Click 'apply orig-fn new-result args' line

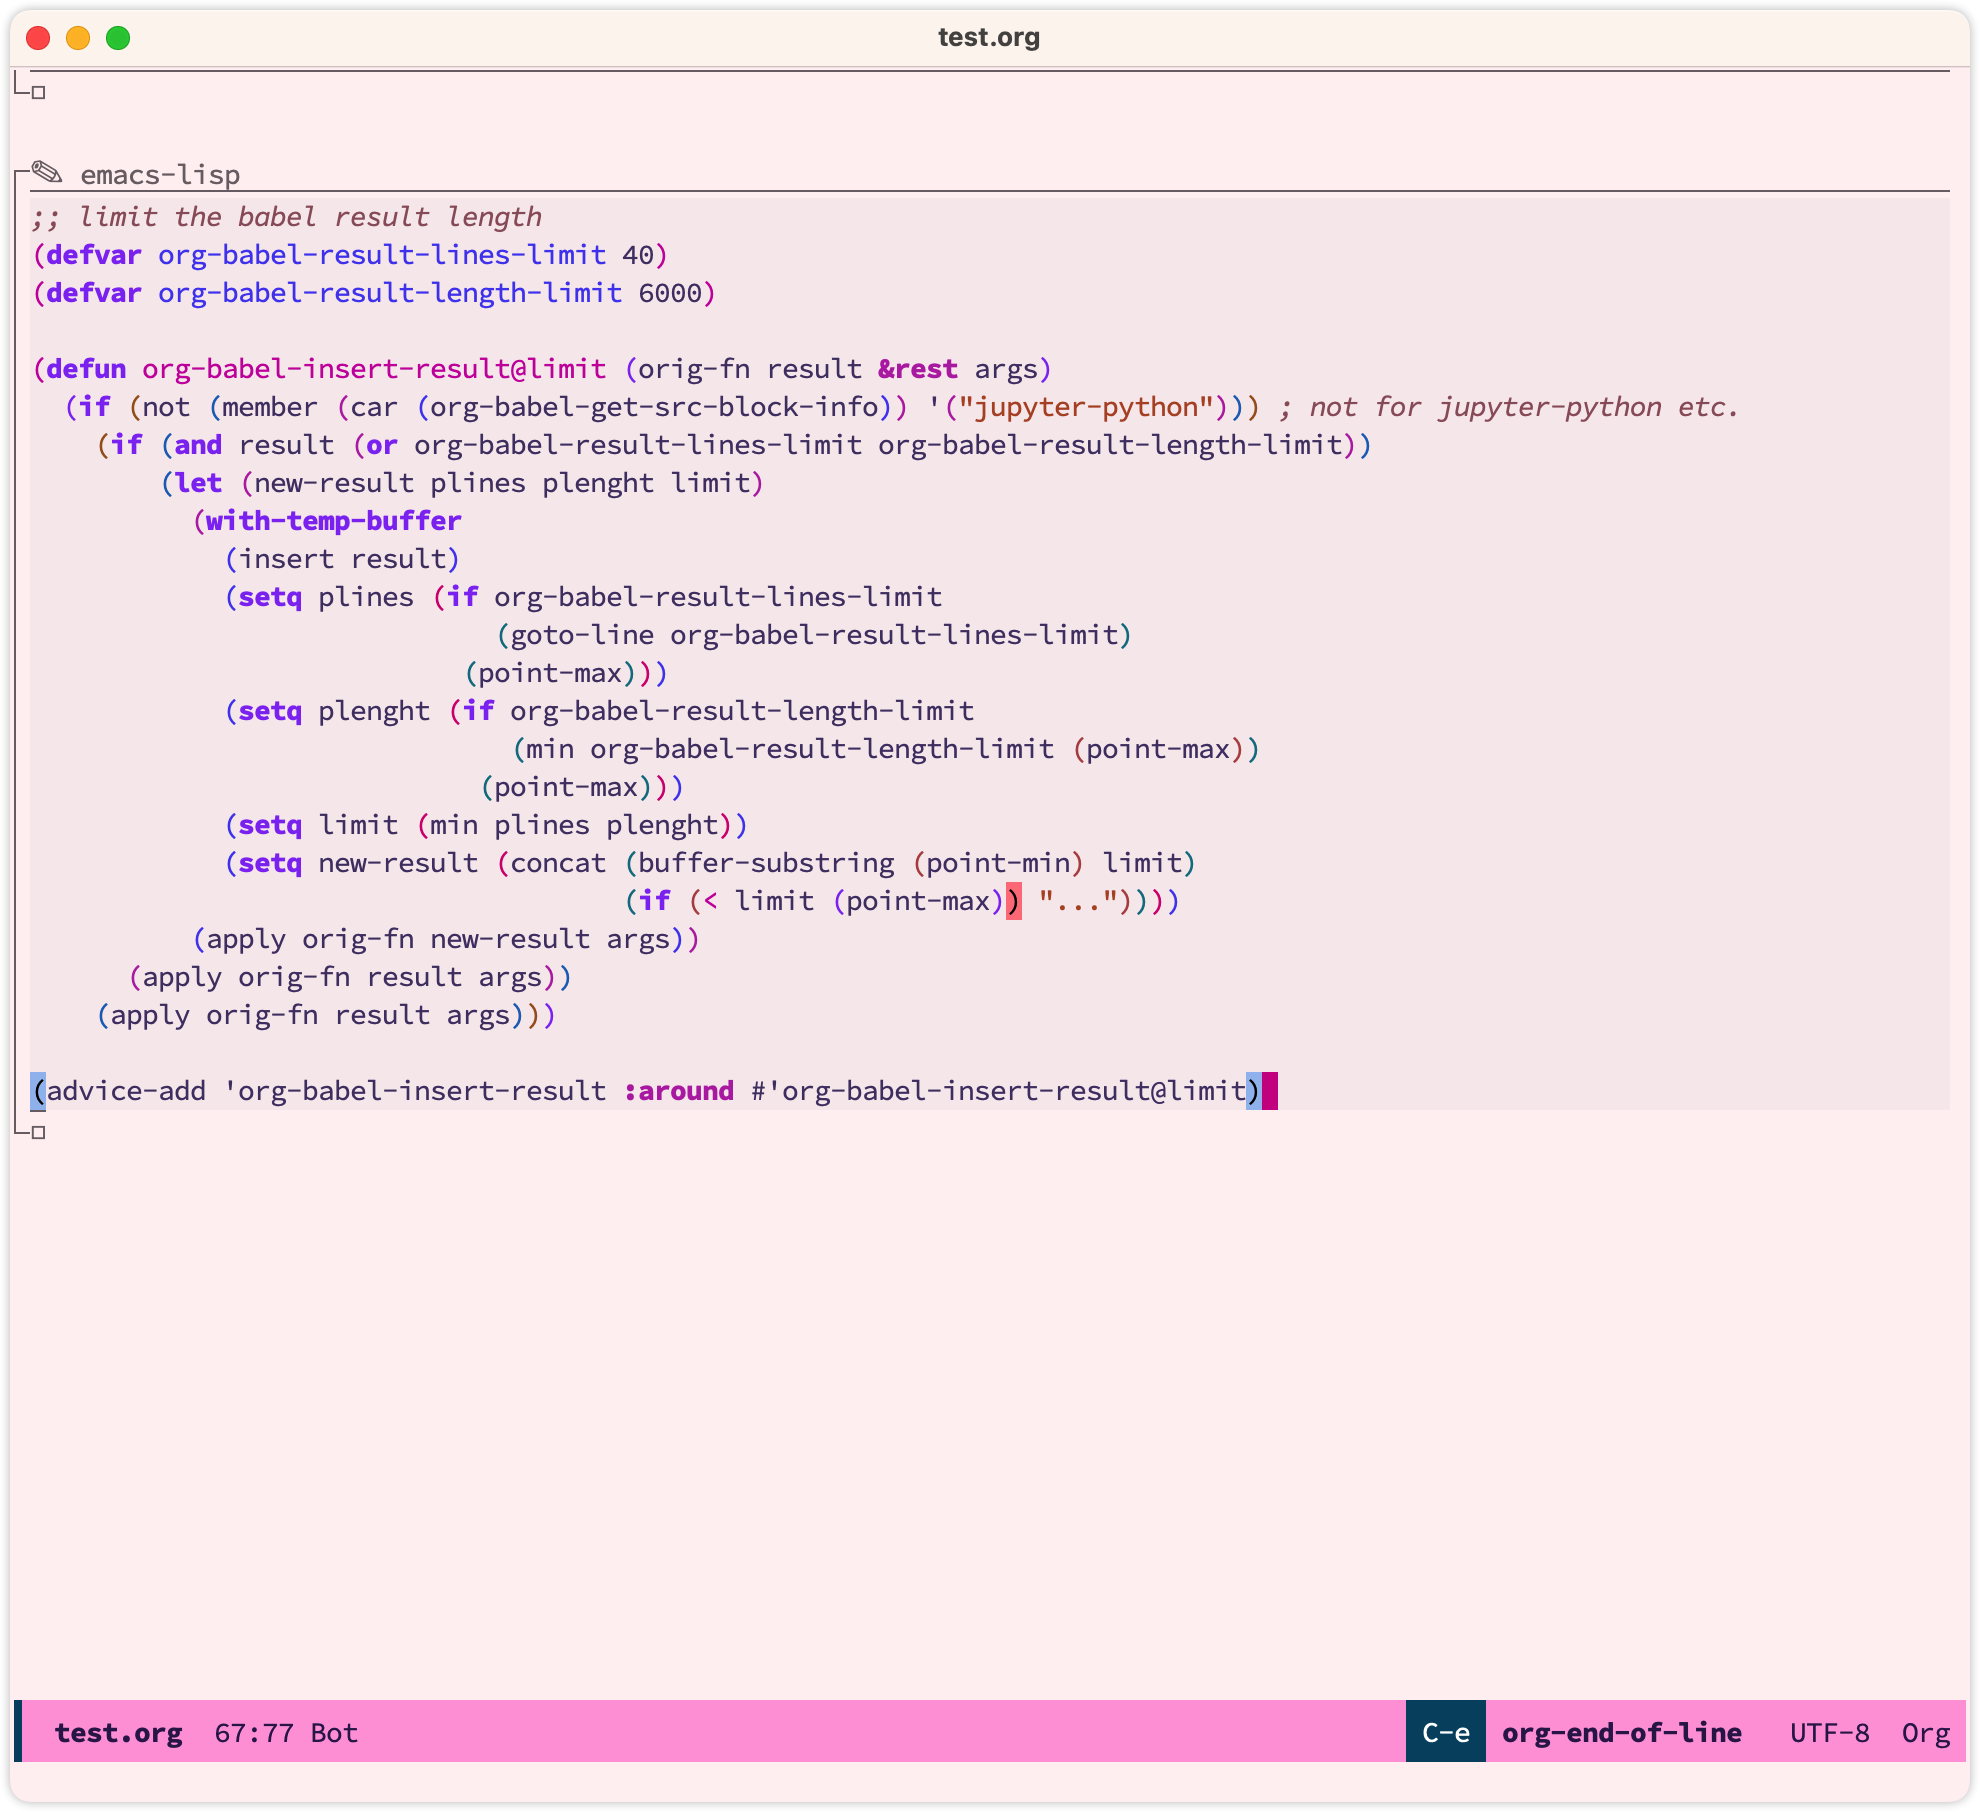point(446,939)
